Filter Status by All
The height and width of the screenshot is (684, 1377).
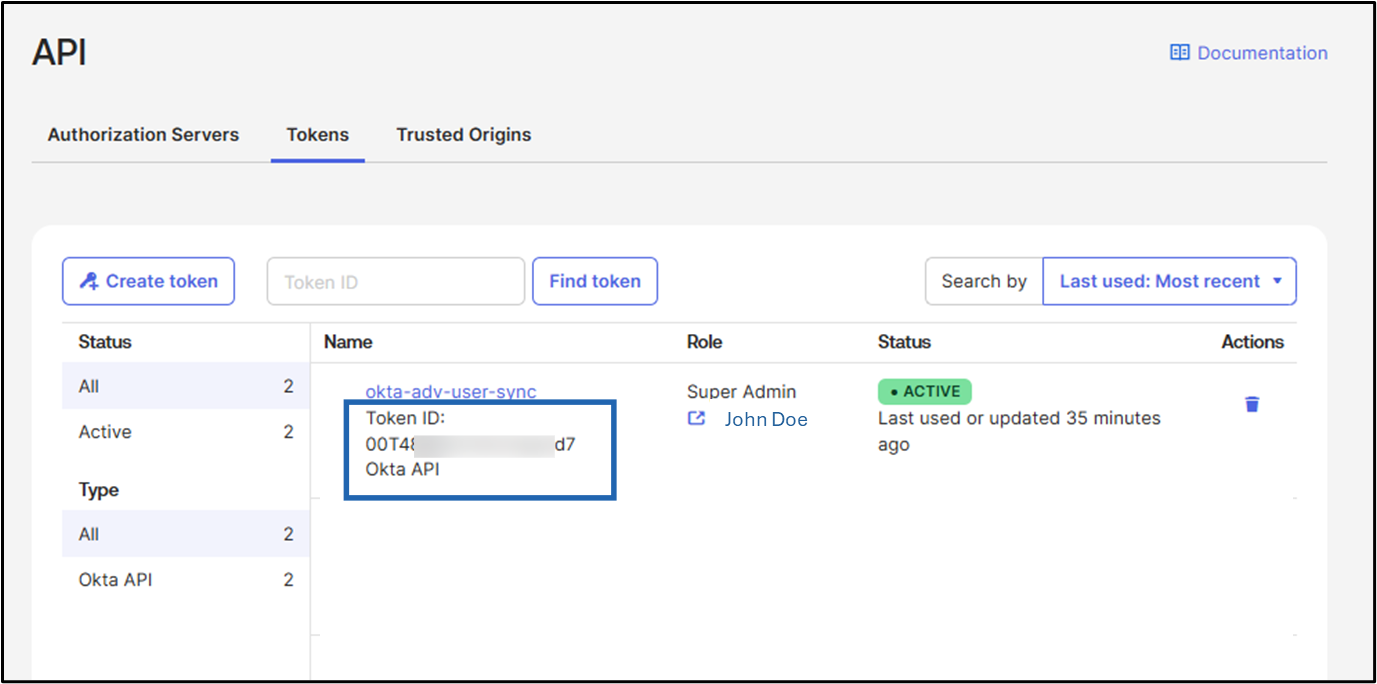(x=186, y=386)
